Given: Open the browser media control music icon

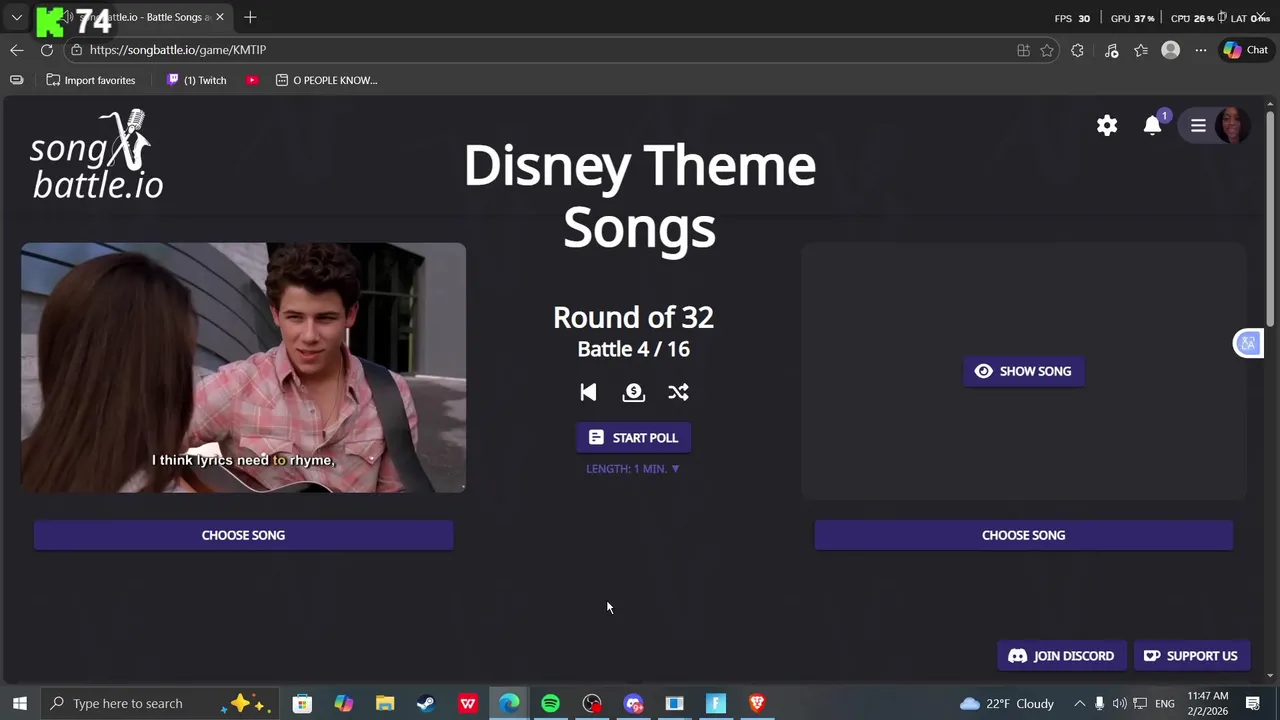Looking at the screenshot, I should pyautogui.click(x=1111, y=50).
